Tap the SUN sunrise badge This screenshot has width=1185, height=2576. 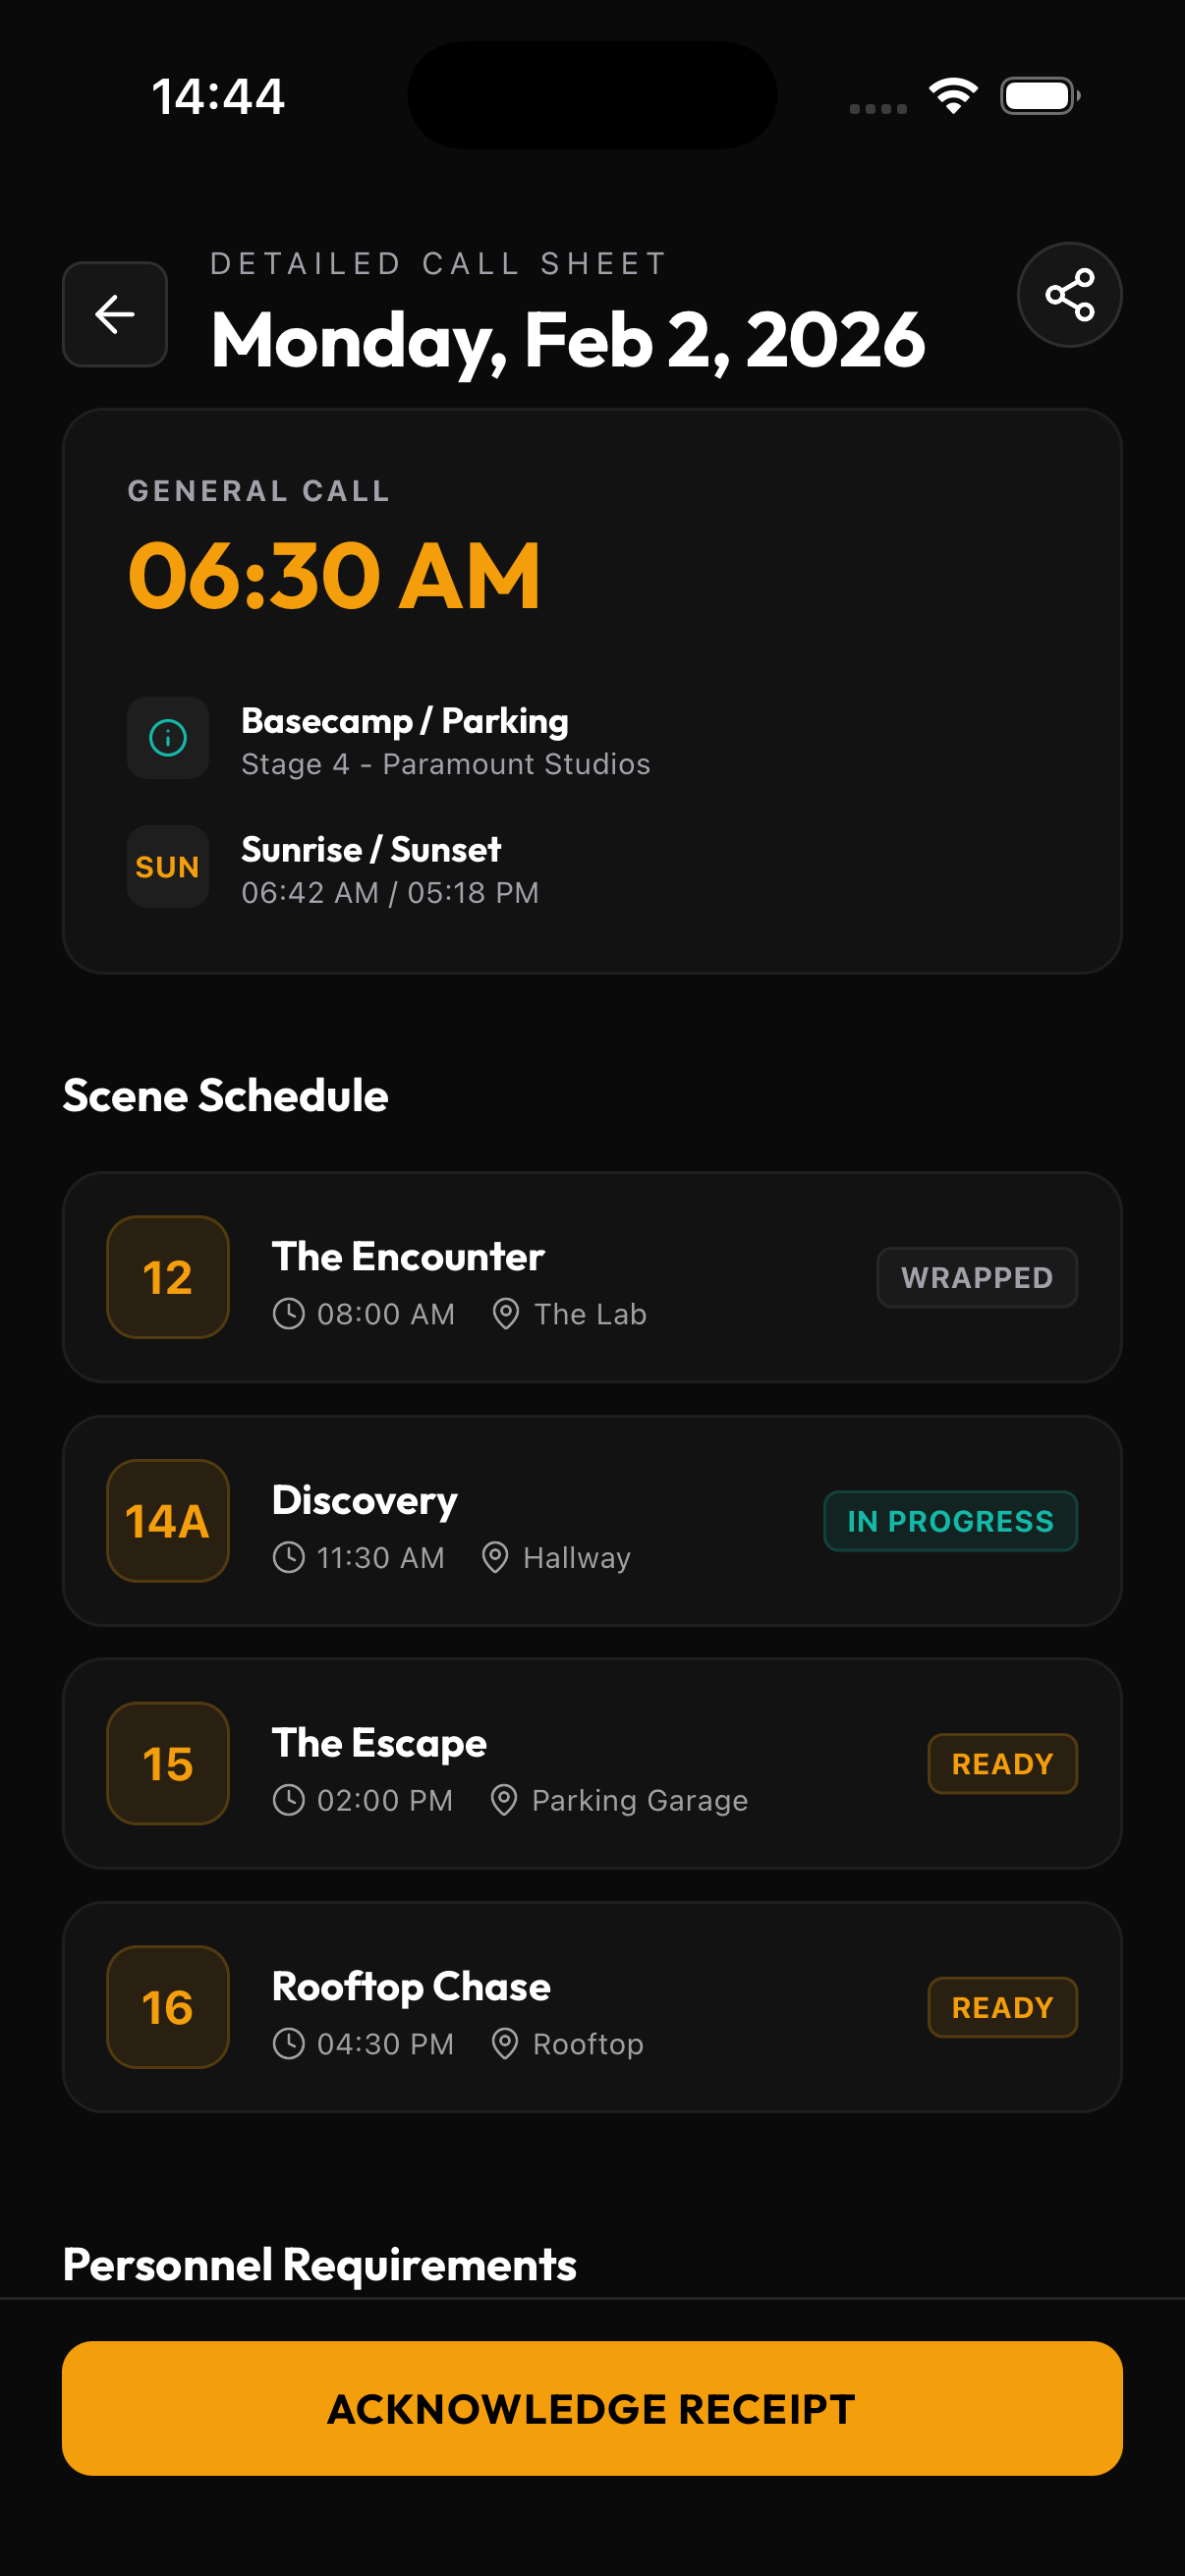click(x=168, y=867)
